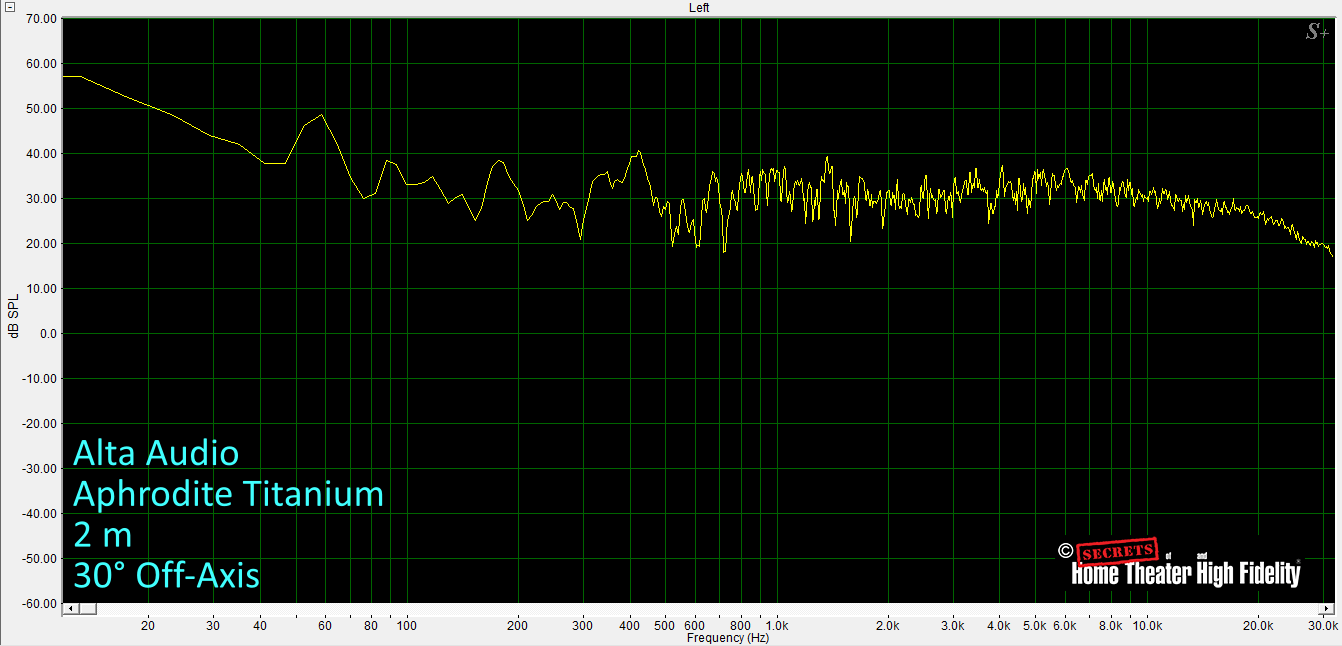Click the 'dB SPL' vertical axis label

coord(13,314)
